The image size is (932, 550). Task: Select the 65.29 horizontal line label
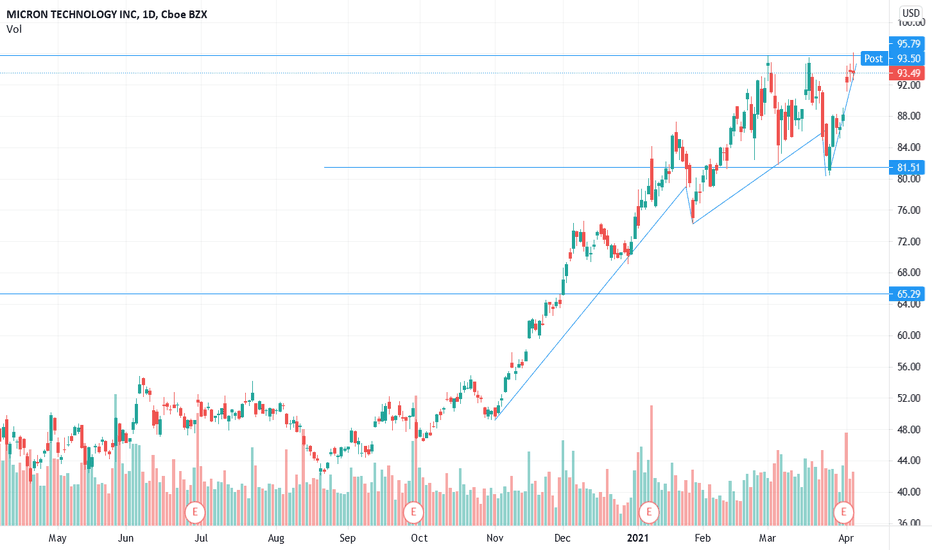[907, 294]
